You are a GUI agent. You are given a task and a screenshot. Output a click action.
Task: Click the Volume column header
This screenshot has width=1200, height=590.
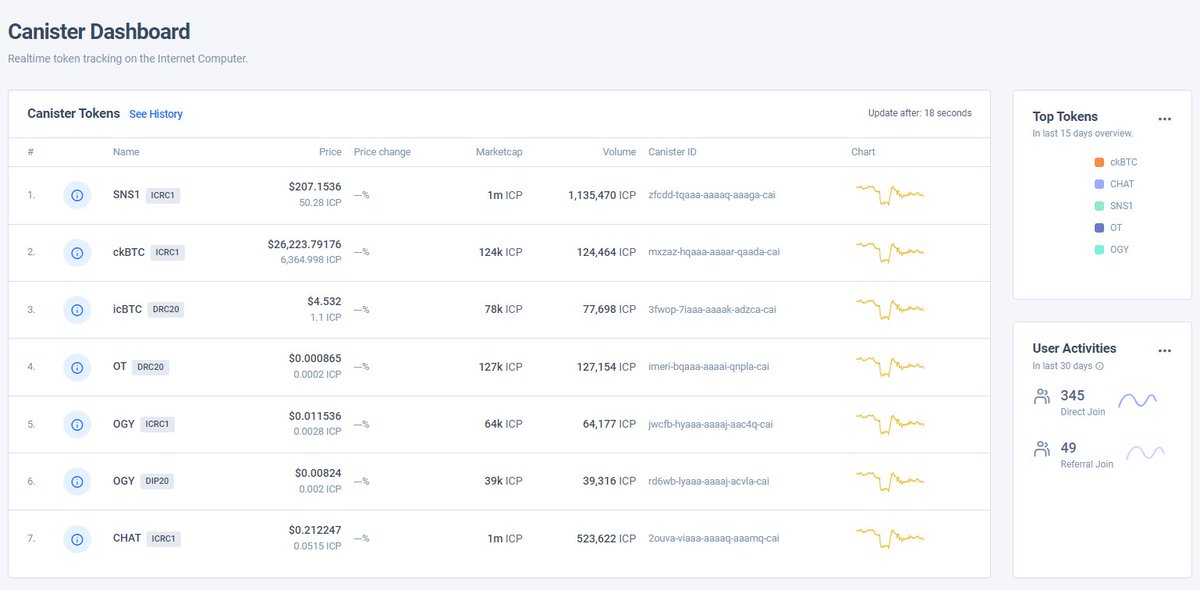pyautogui.click(x=619, y=152)
